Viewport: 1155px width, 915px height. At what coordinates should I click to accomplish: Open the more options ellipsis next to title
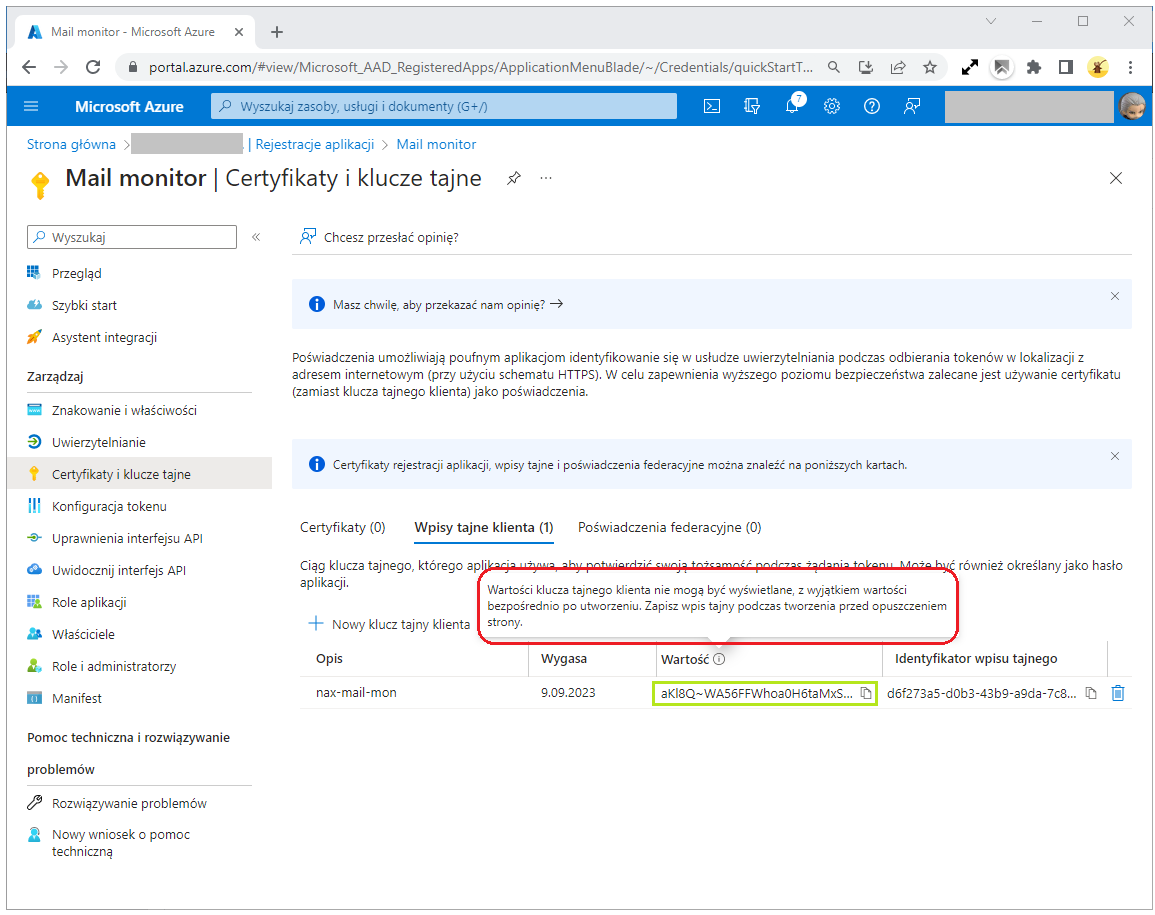546,178
